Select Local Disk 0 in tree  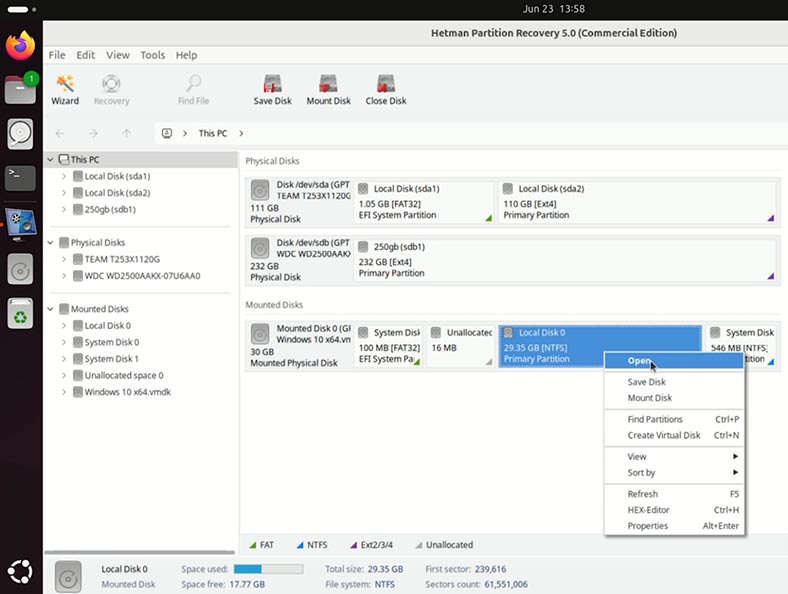[108, 325]
